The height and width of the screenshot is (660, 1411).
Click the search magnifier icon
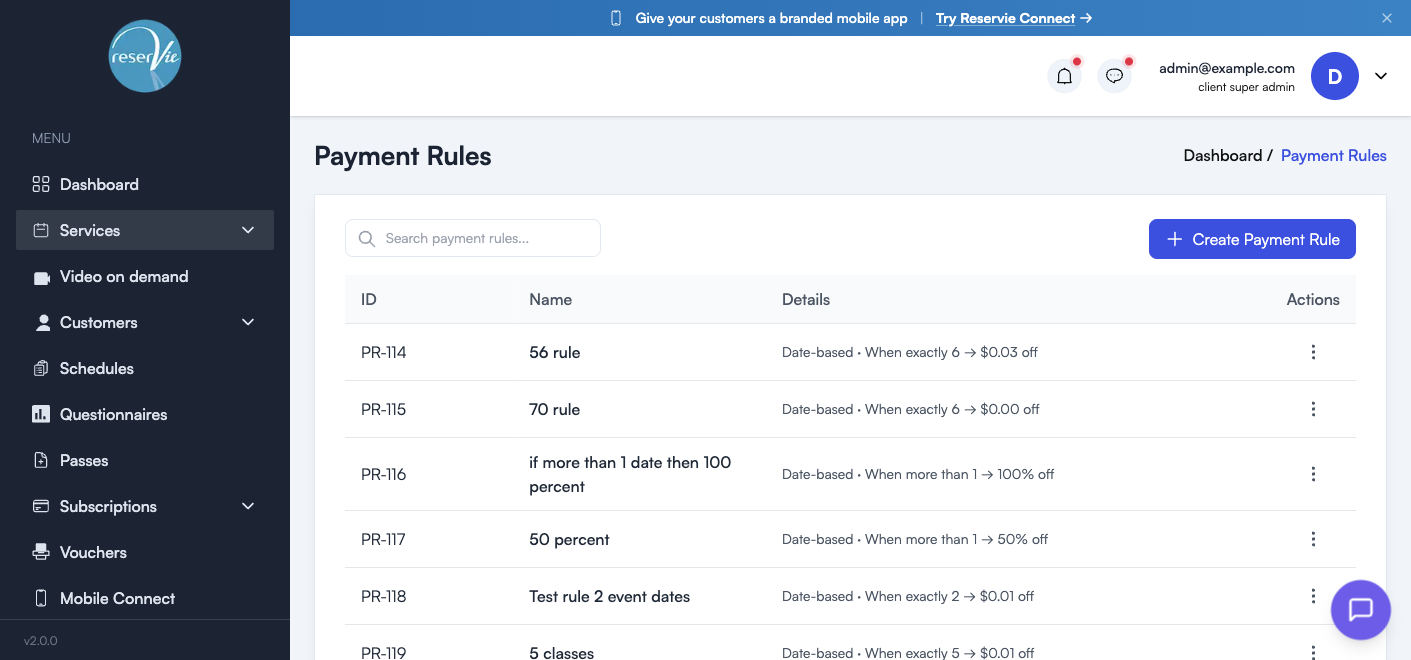[x=367, y=238]
